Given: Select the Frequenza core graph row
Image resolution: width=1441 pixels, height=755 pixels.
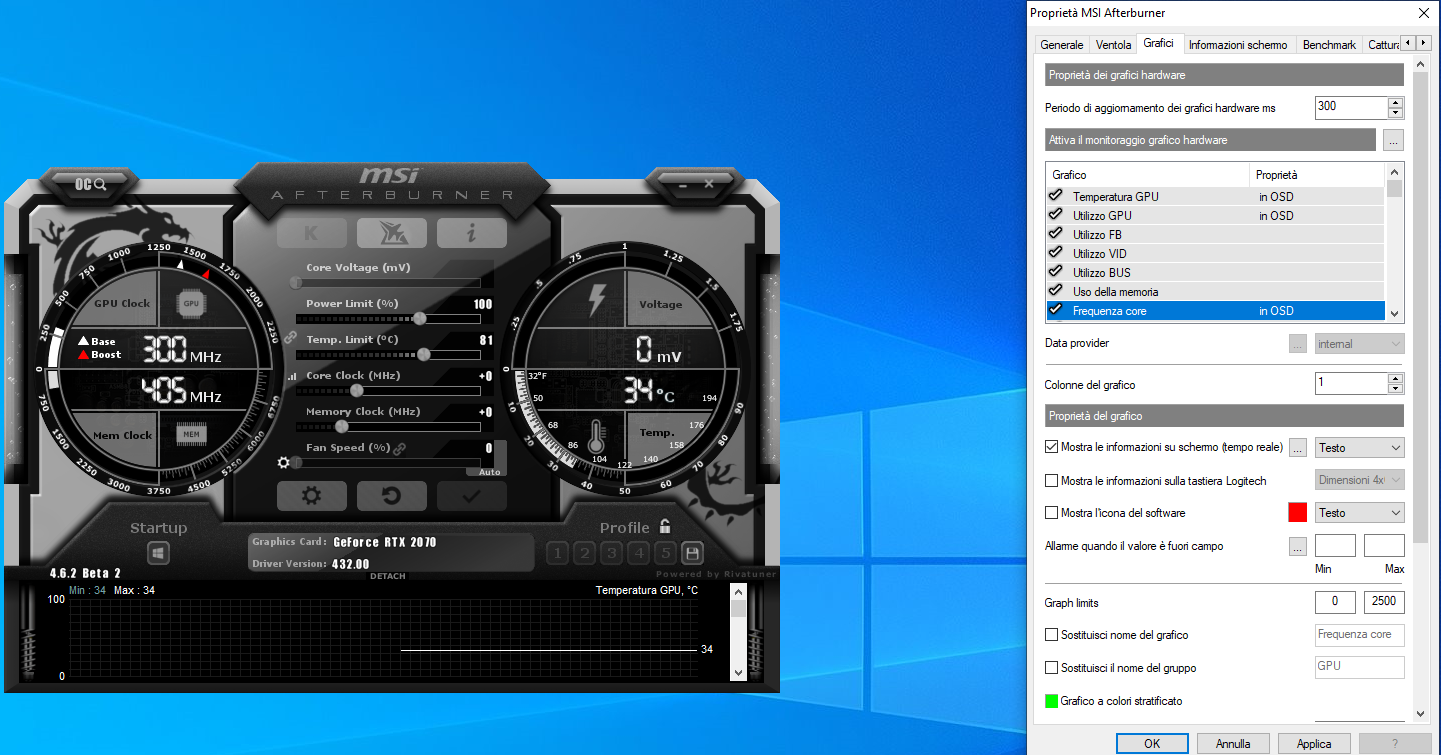Looking at the screenshot, I should click(1215, 311).
